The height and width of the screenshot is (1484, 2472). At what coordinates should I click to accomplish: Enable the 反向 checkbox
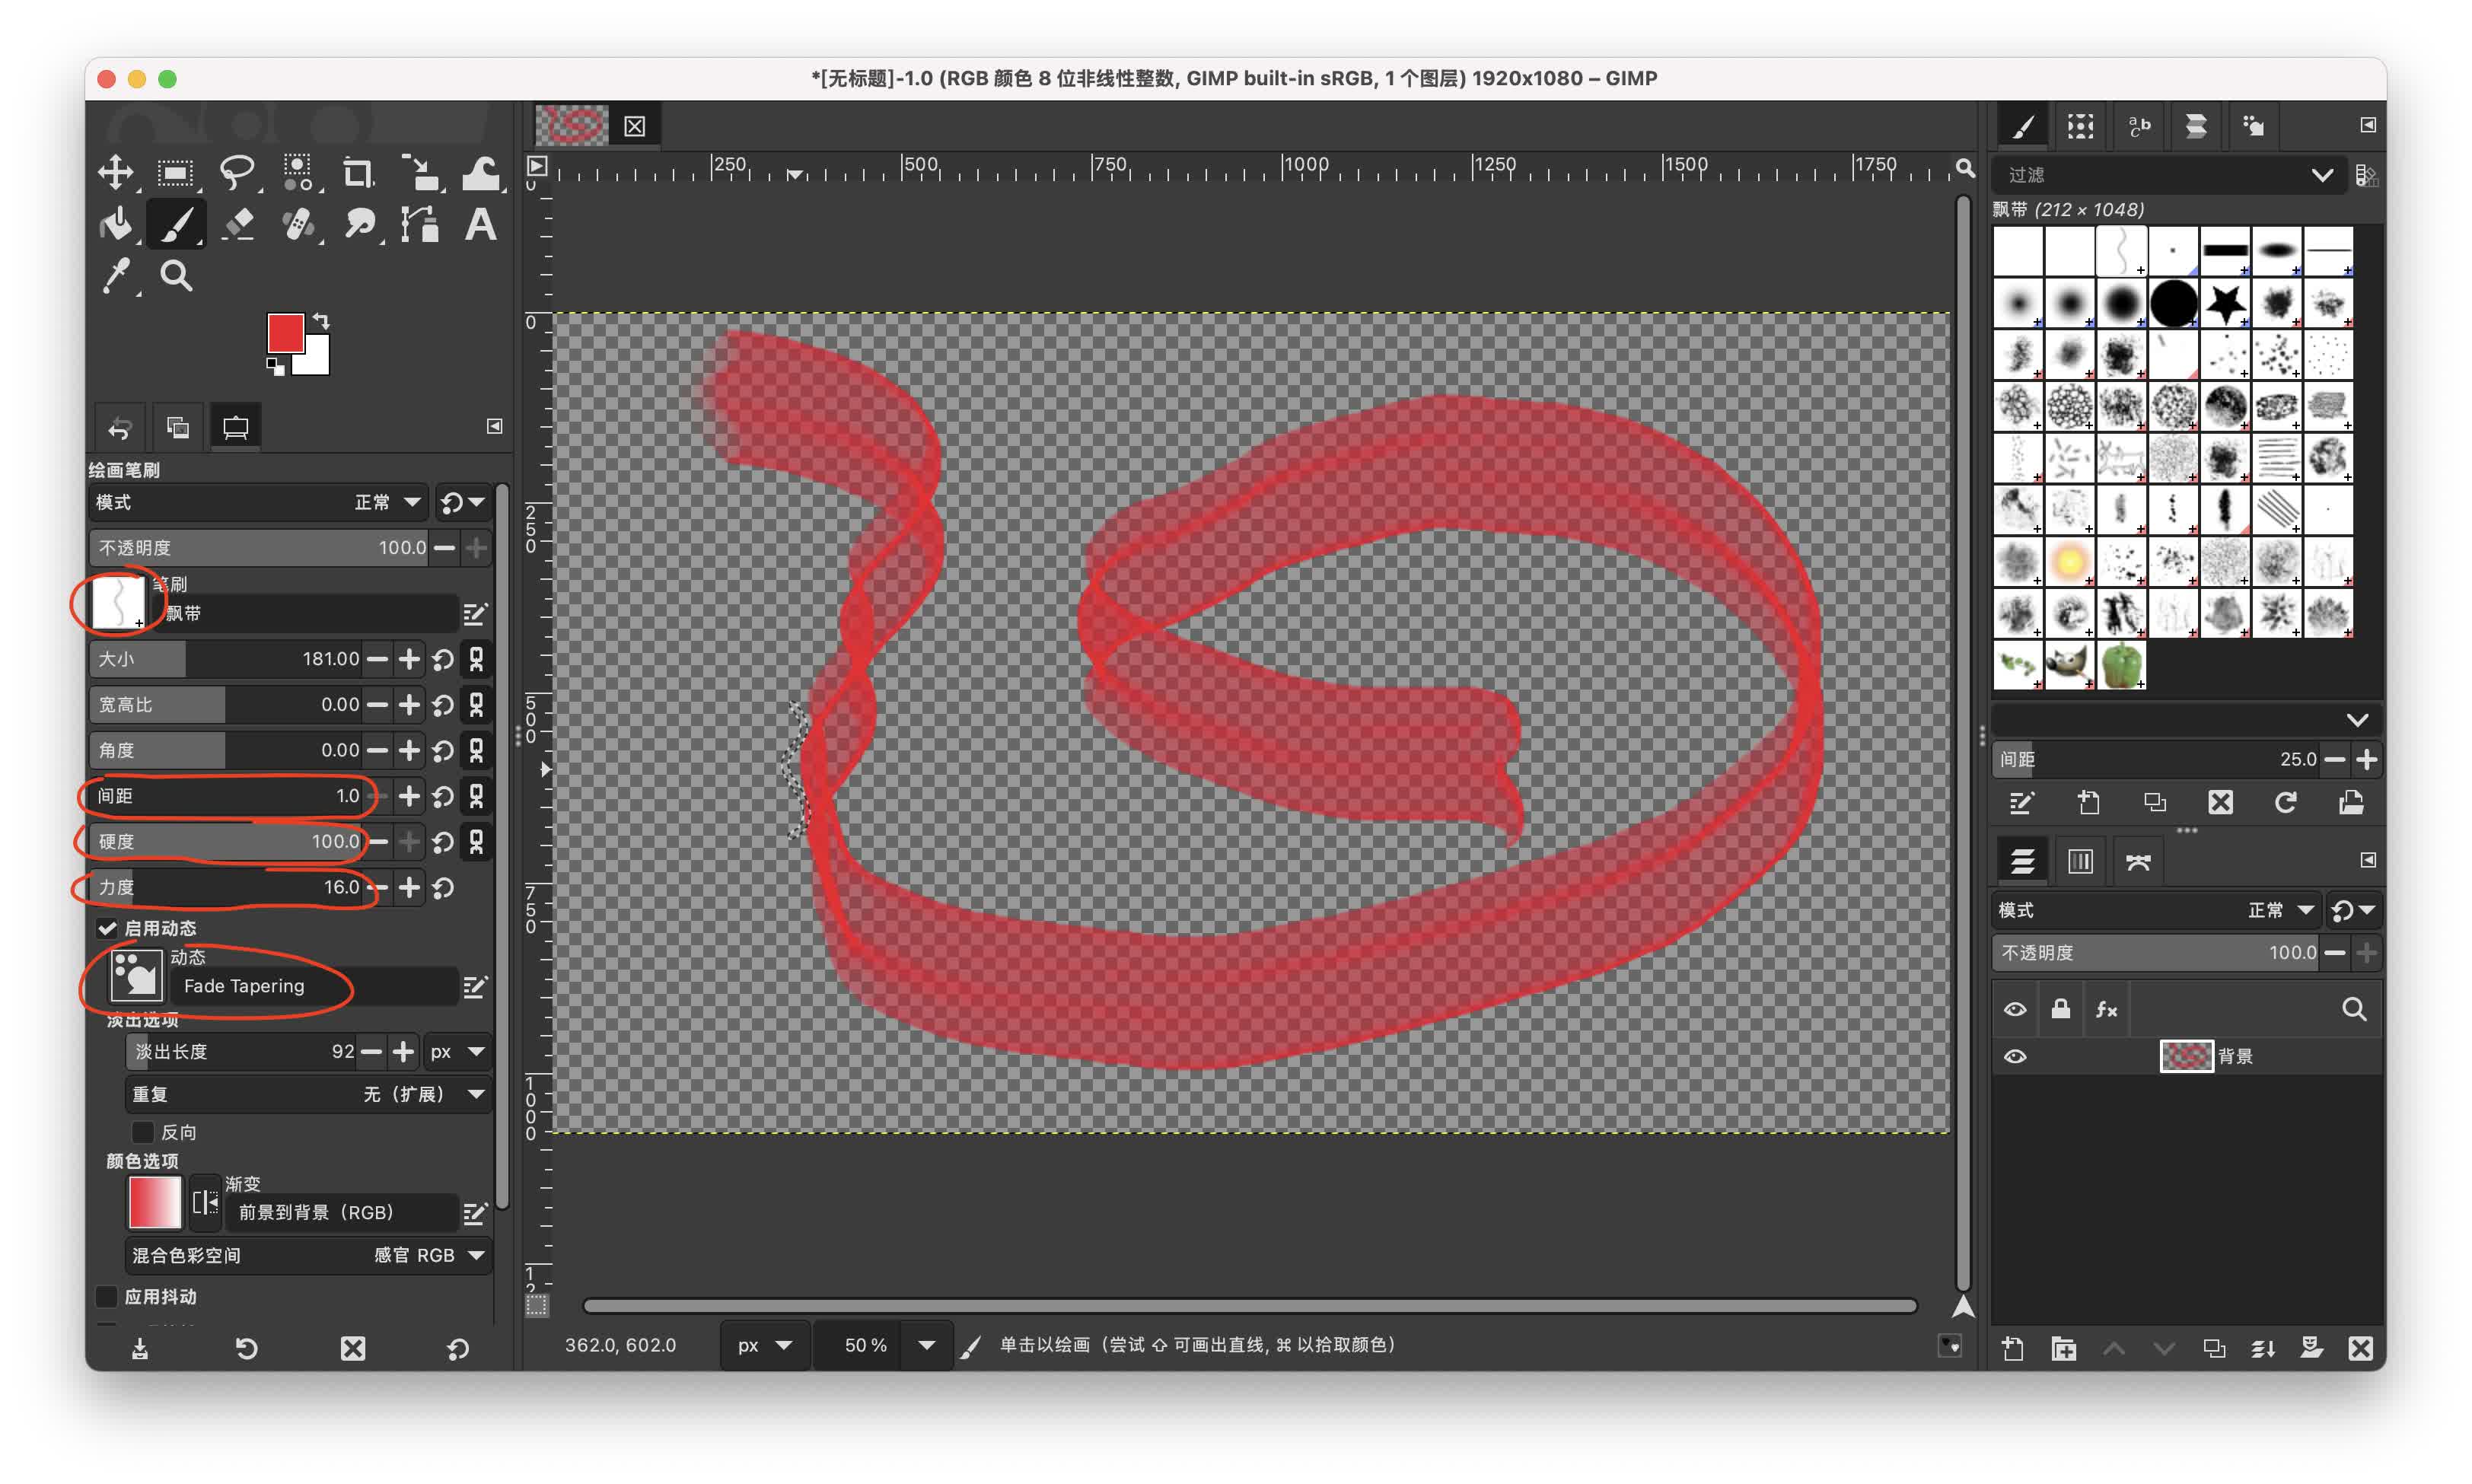coord(143,1132)
